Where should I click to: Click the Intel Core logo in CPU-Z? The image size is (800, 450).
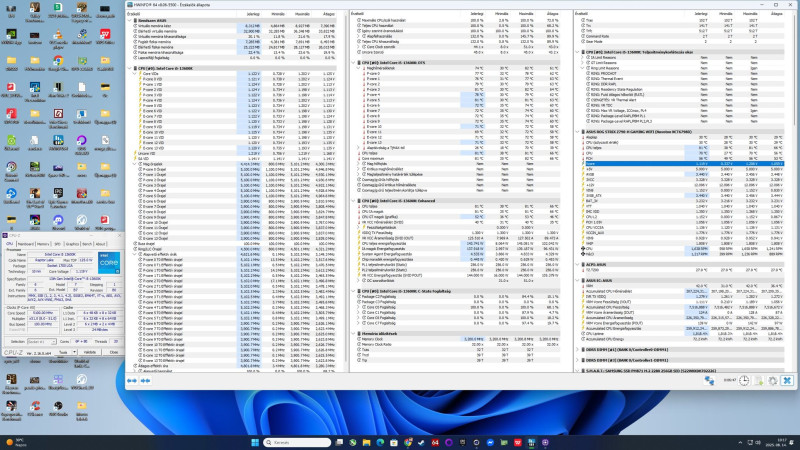(x=109, y=263)
